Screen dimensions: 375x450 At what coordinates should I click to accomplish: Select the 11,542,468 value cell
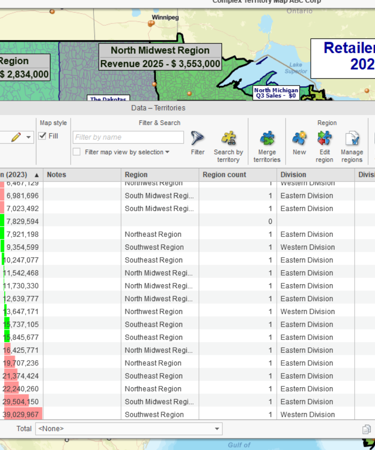click(x=21, y=273)
